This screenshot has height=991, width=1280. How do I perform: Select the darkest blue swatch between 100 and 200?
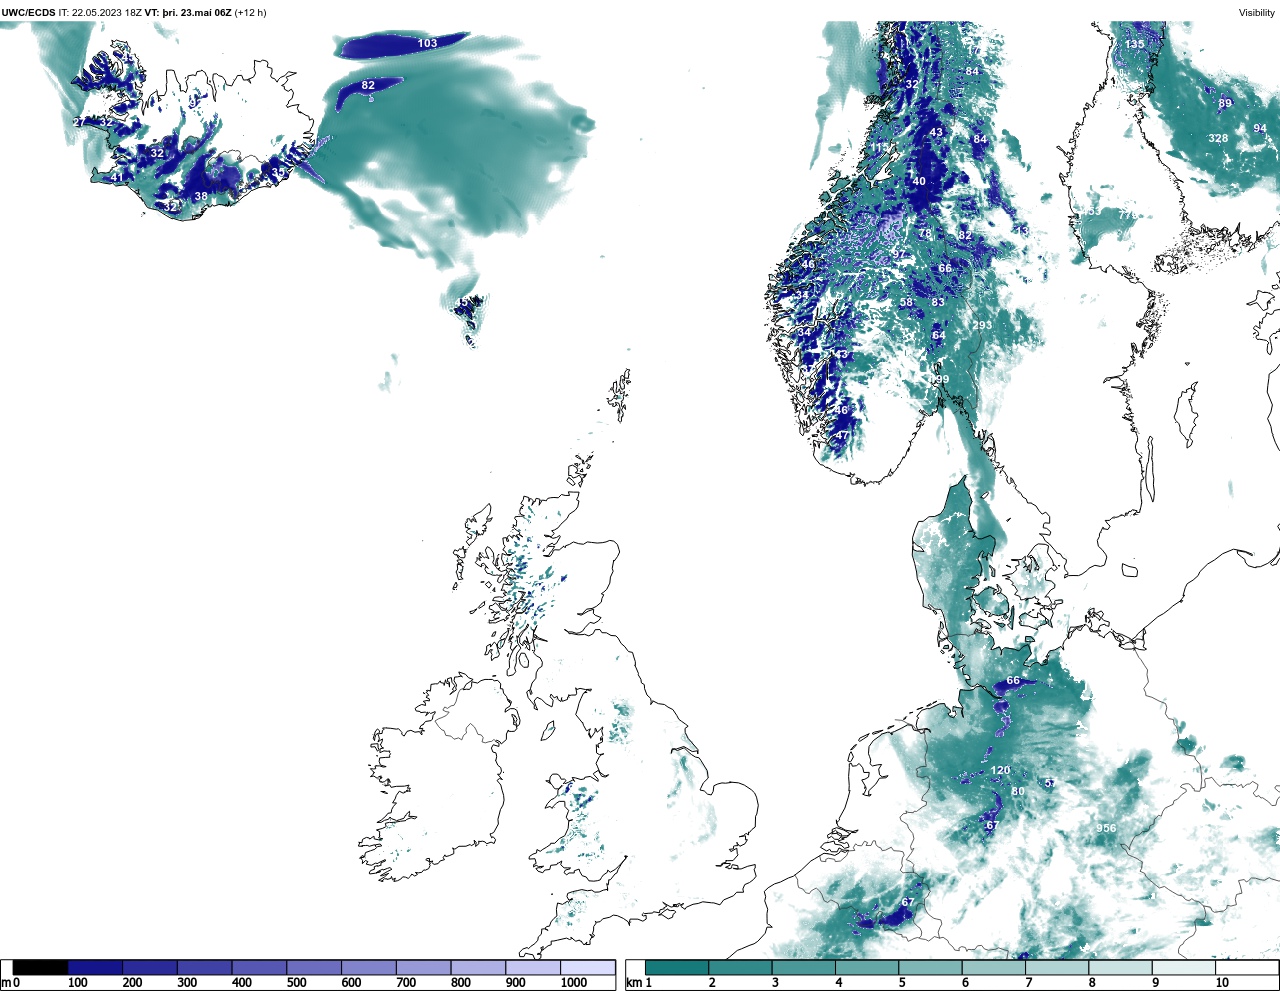[96, 968]
